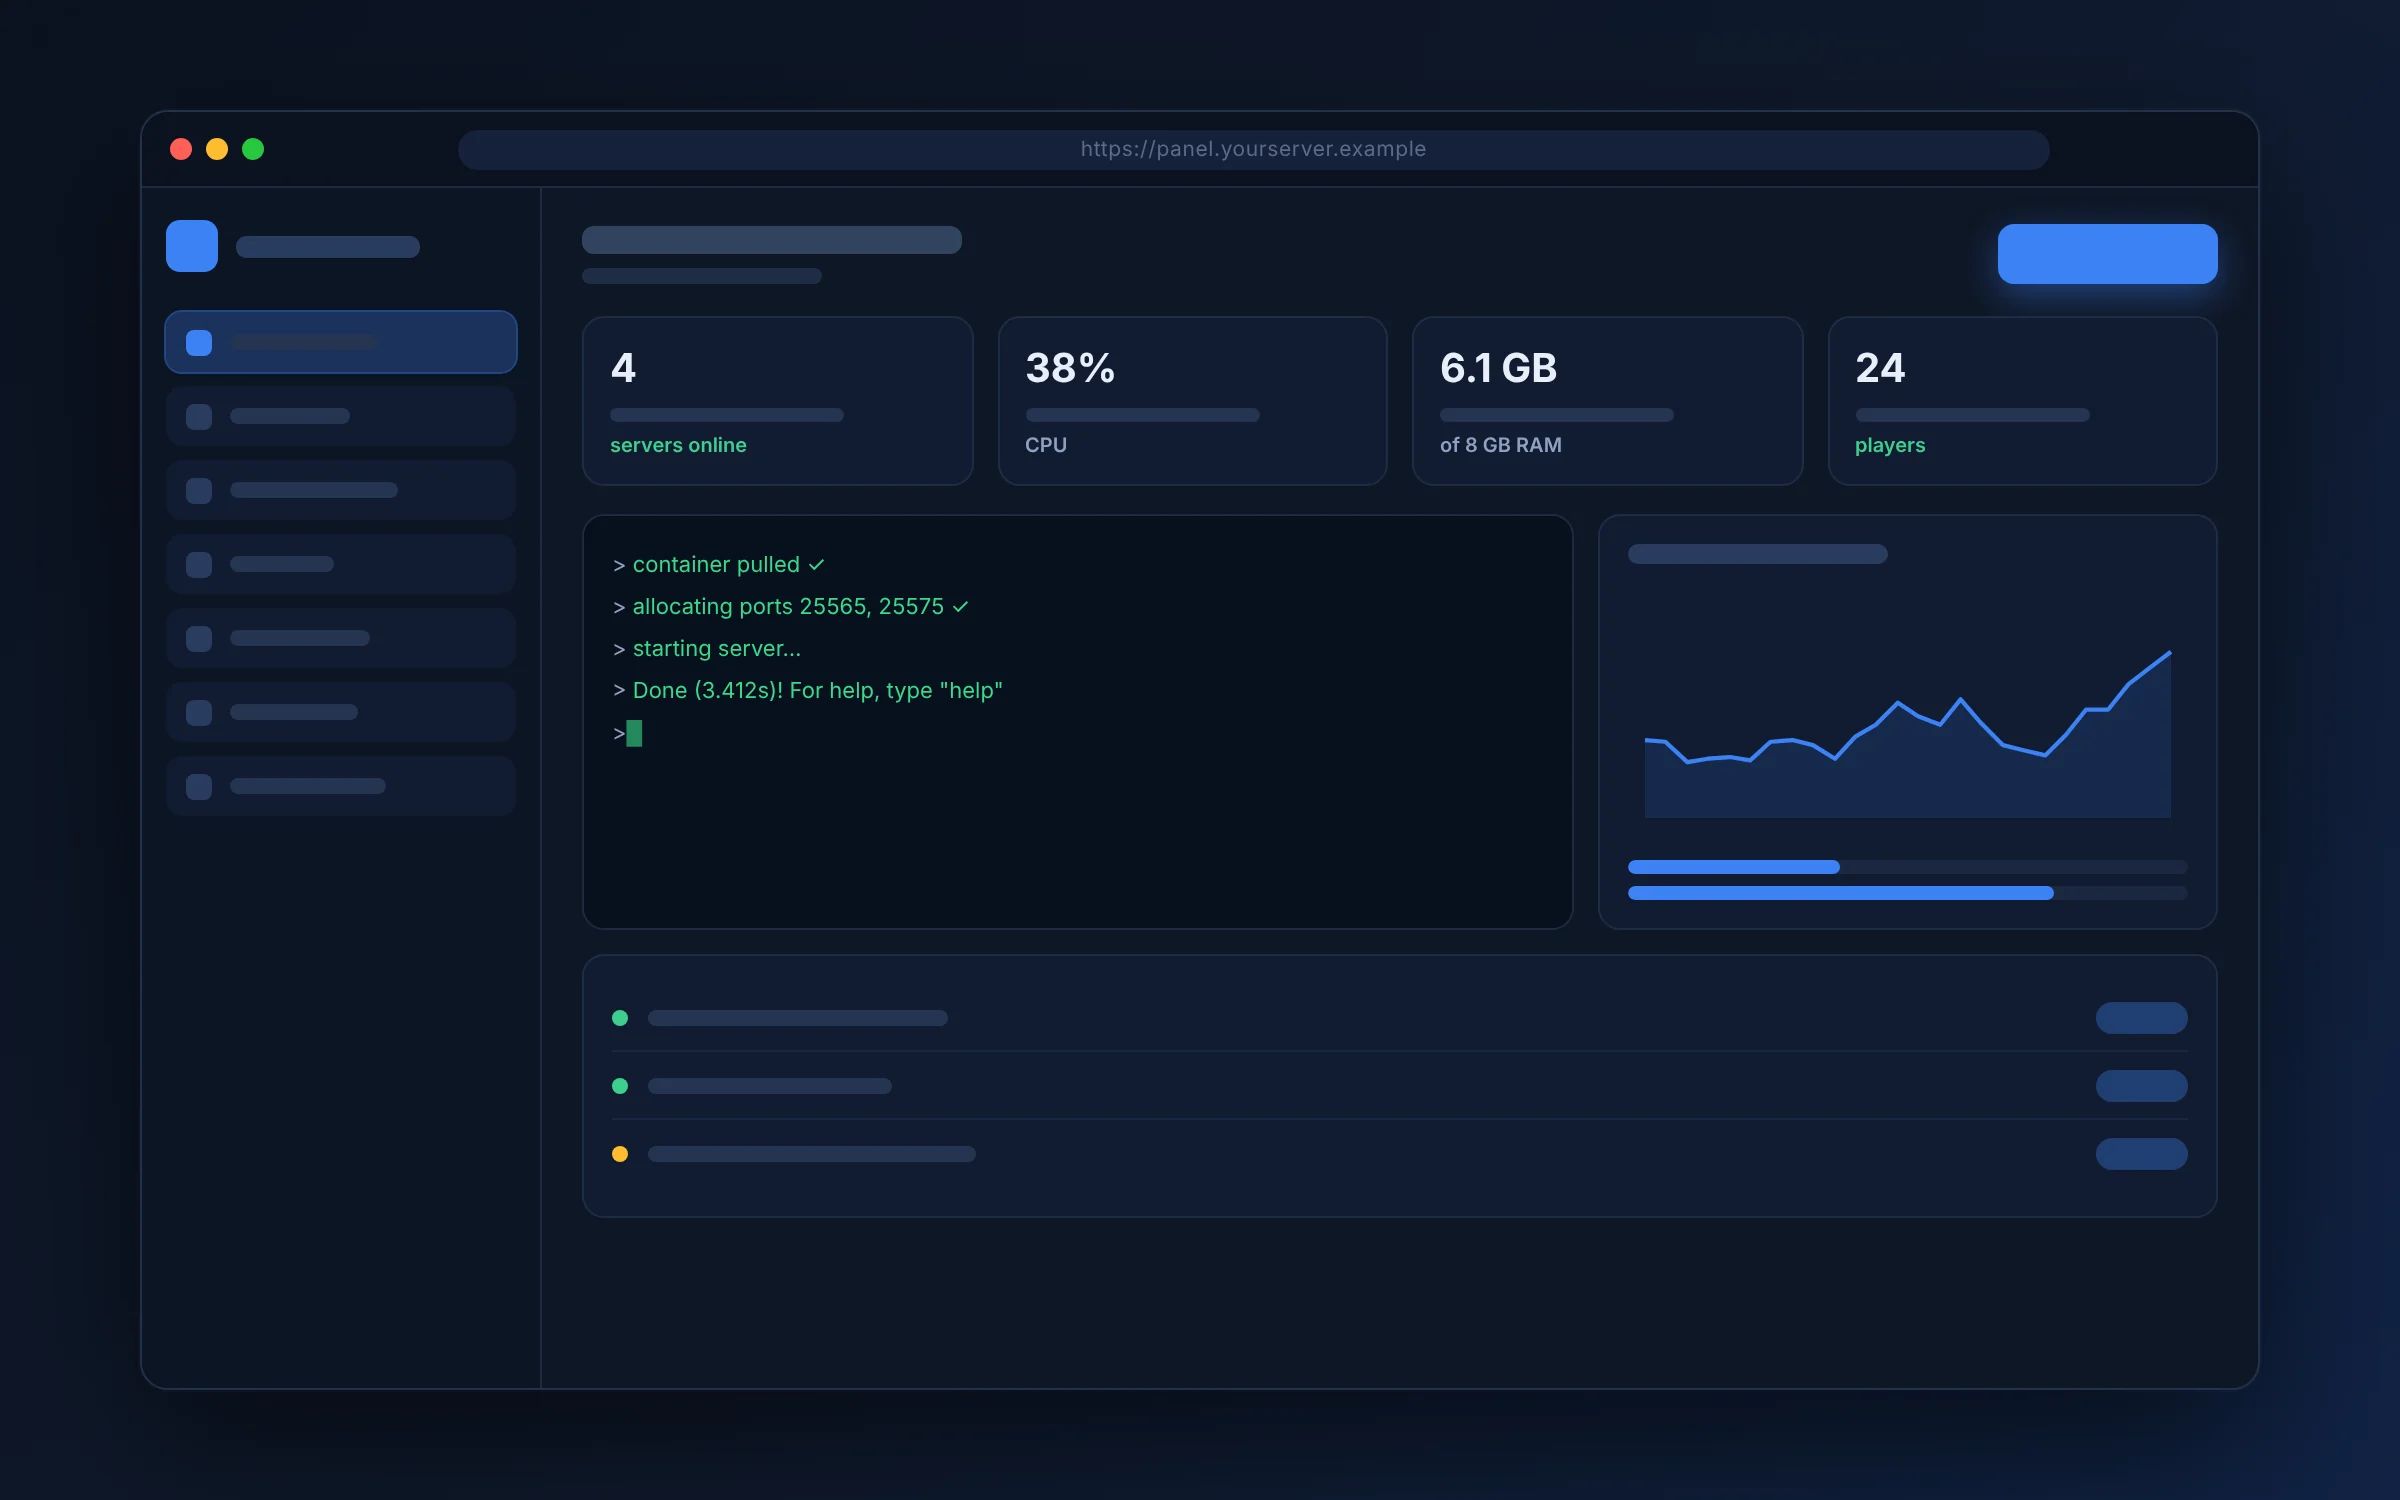Open the '24 players' stat card
Screen dimensions: 2400x1500
pyautogui.click(x=2022, y=401)
